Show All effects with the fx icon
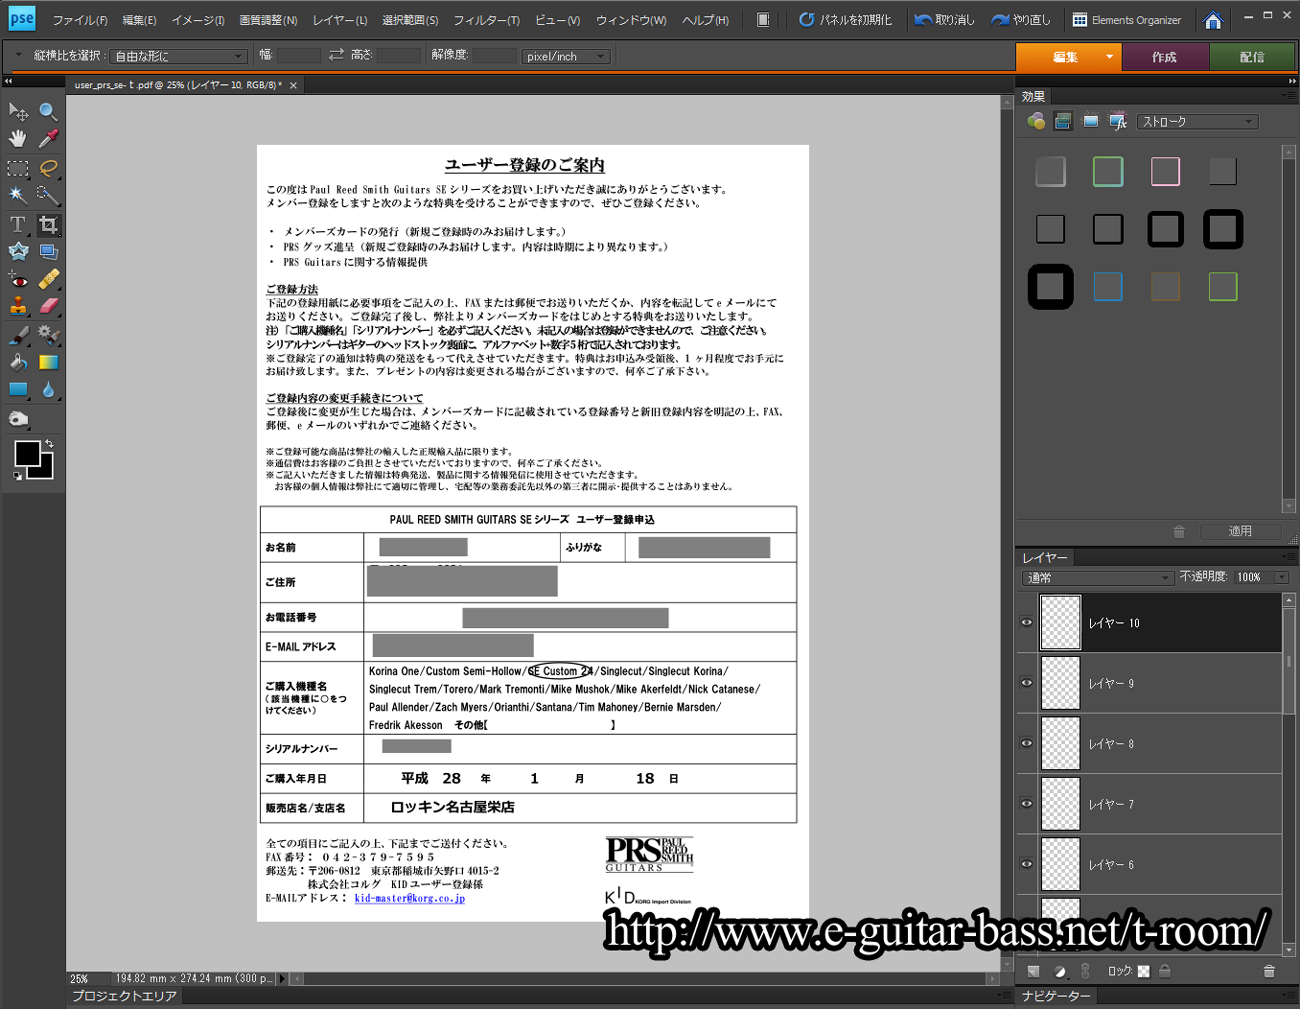 click(1118, 121)
